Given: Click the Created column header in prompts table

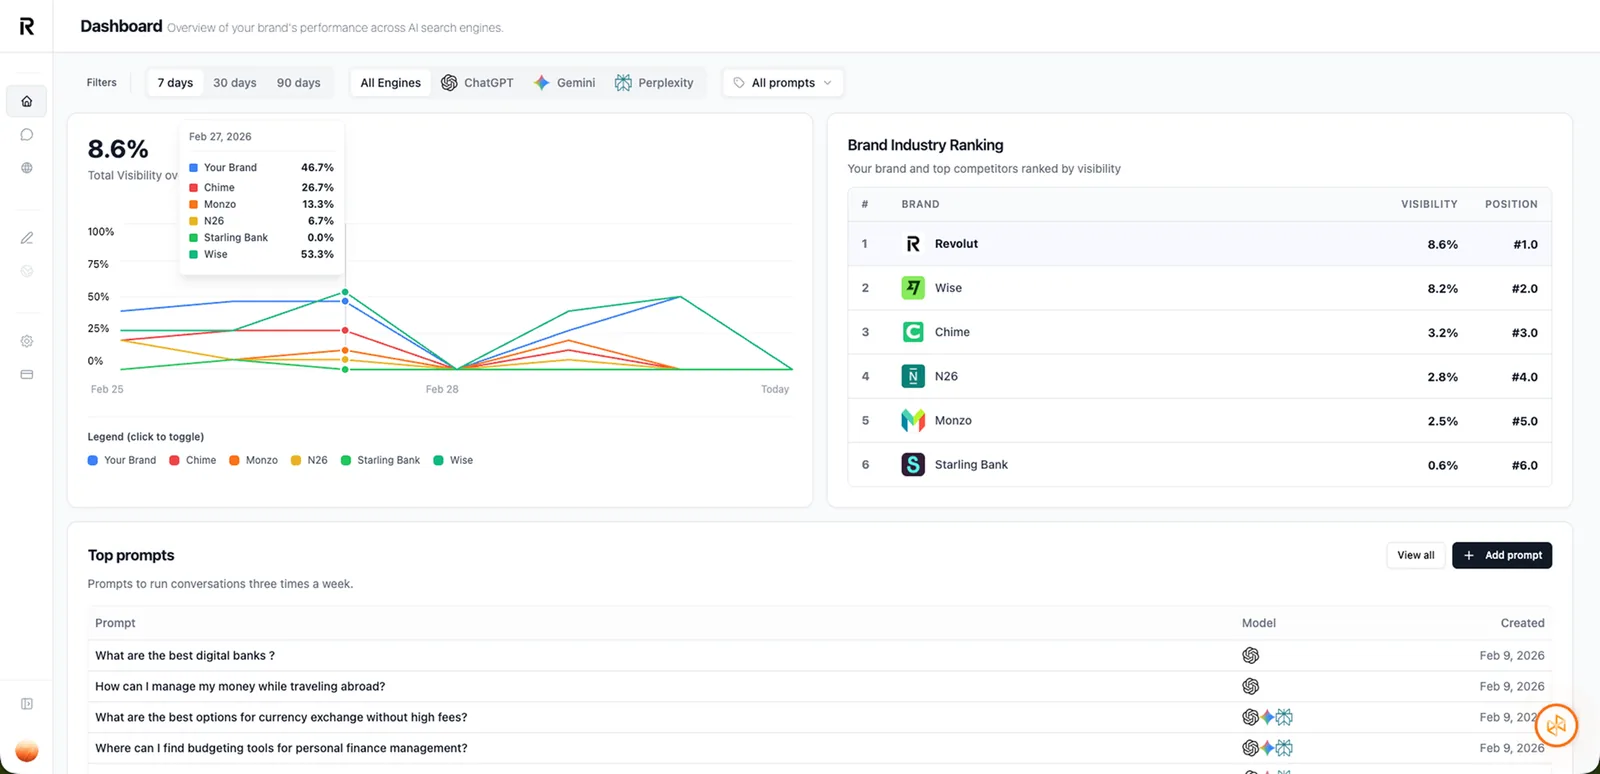Looking at the screenshot, I should pos(1522,623).
